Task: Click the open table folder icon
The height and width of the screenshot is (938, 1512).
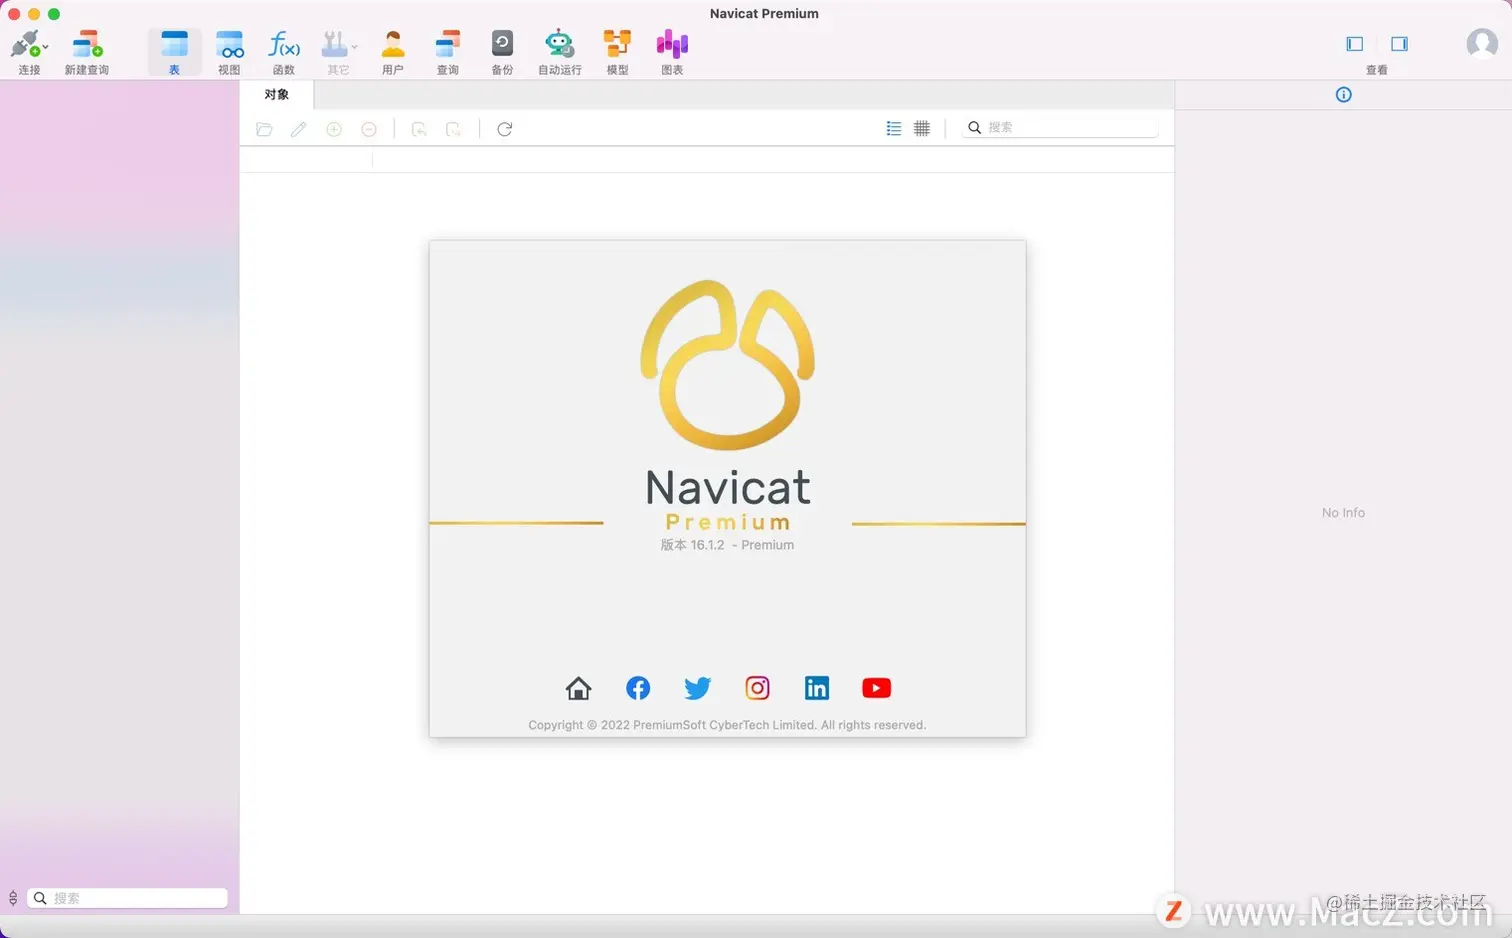Action: (264, 129)
